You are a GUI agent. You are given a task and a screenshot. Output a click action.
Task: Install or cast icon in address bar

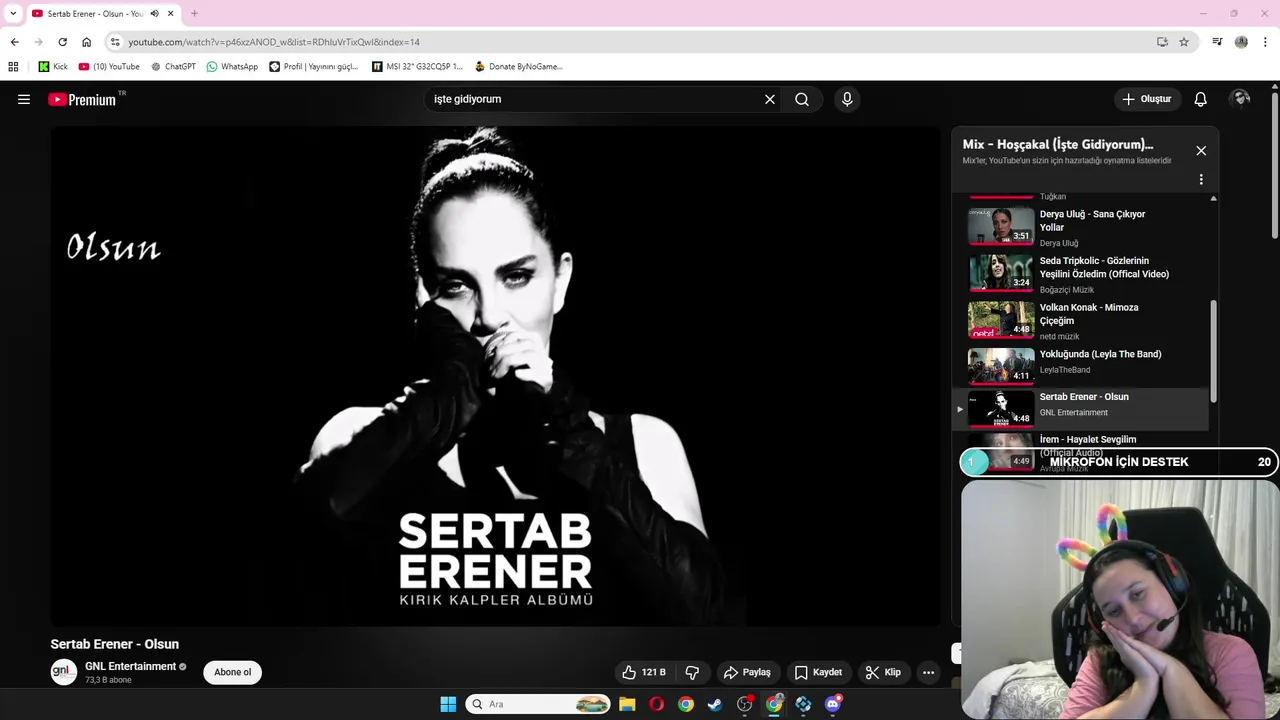pyautogui.click(x=1162, y=42)
